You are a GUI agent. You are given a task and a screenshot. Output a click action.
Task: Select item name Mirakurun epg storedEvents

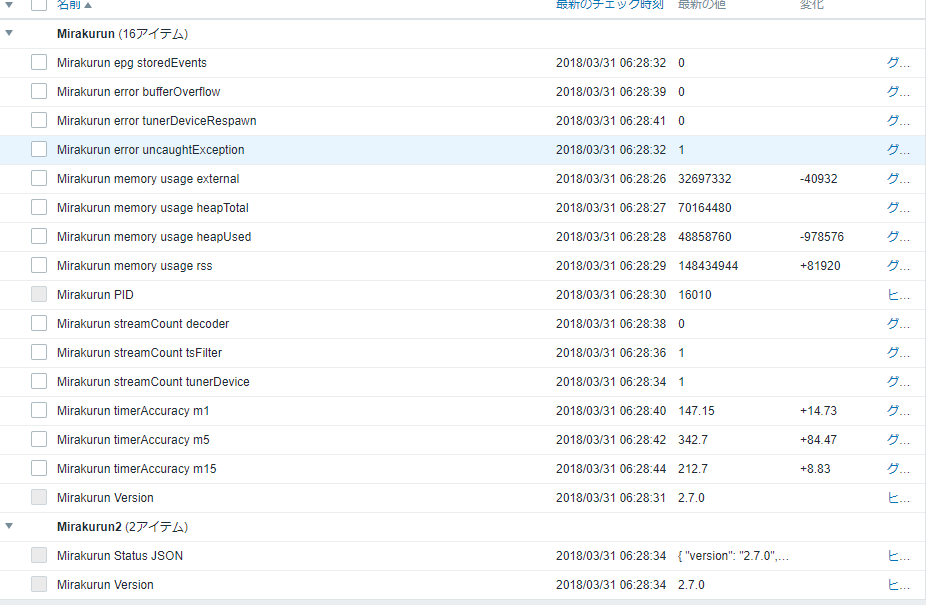pyautogui.click(x=132, y=63)
